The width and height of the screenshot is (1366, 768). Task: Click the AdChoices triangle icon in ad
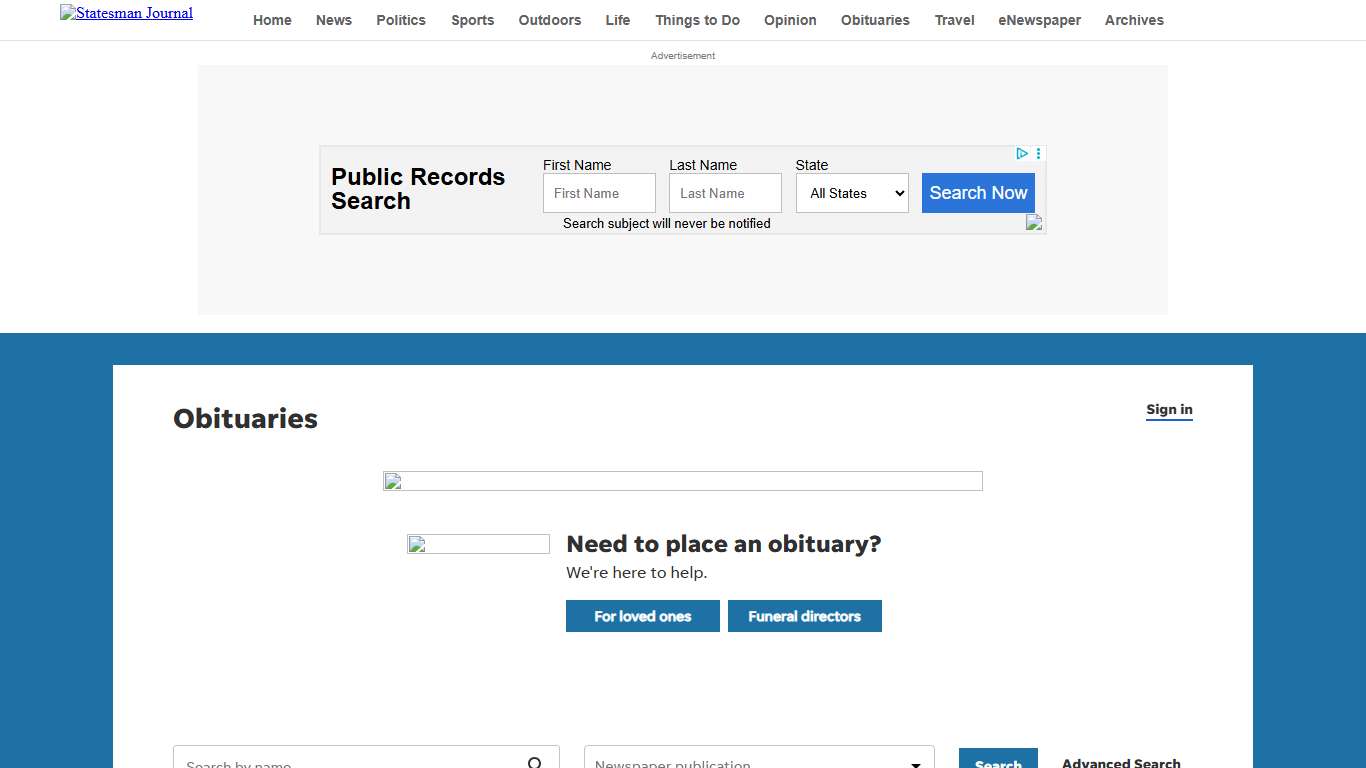(1022, 154)
